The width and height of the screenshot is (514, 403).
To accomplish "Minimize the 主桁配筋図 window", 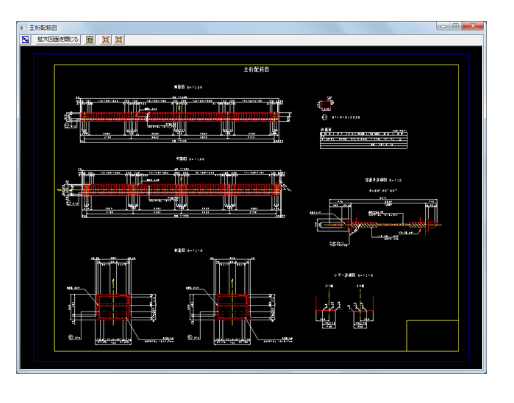I will point(443,26).
